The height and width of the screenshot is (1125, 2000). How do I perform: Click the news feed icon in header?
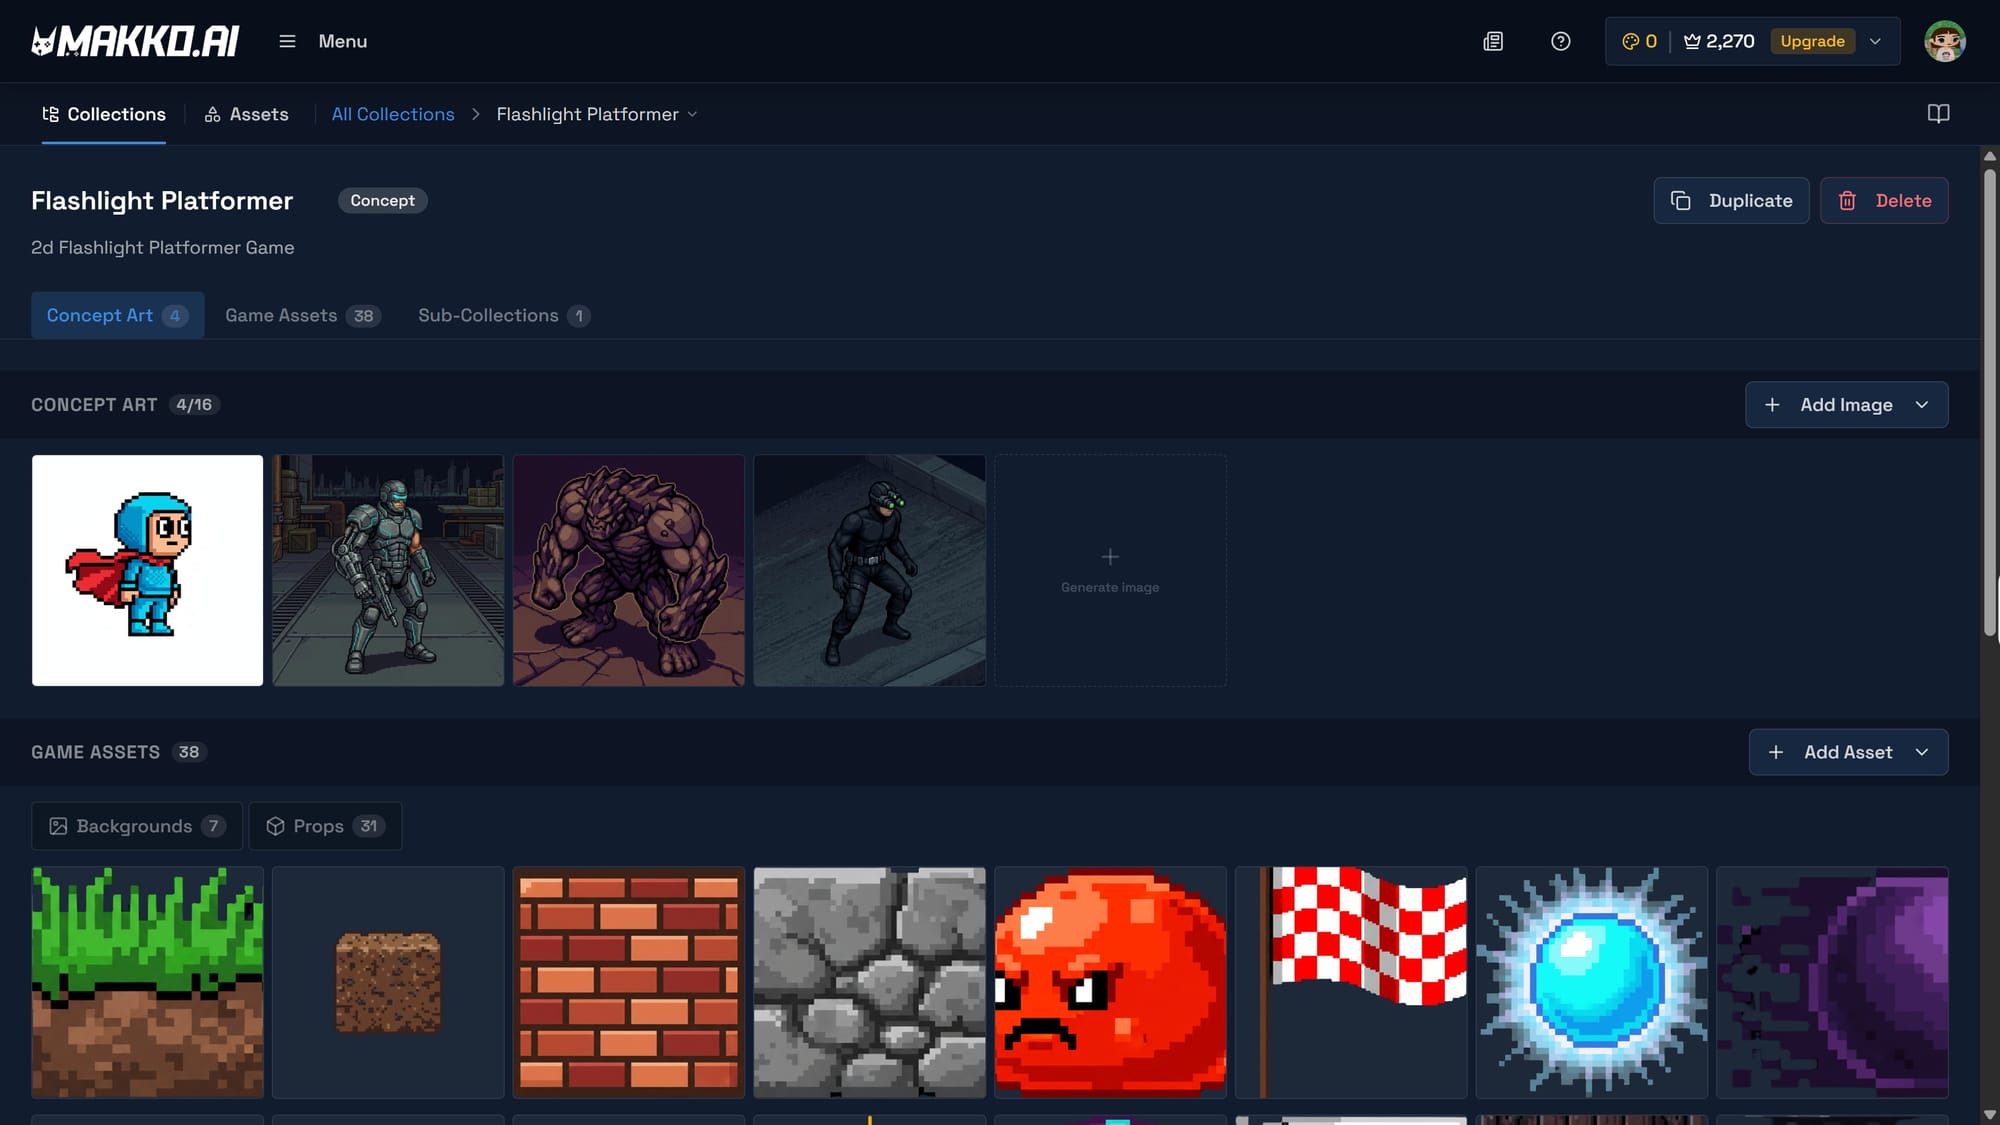pos(1493,41)
